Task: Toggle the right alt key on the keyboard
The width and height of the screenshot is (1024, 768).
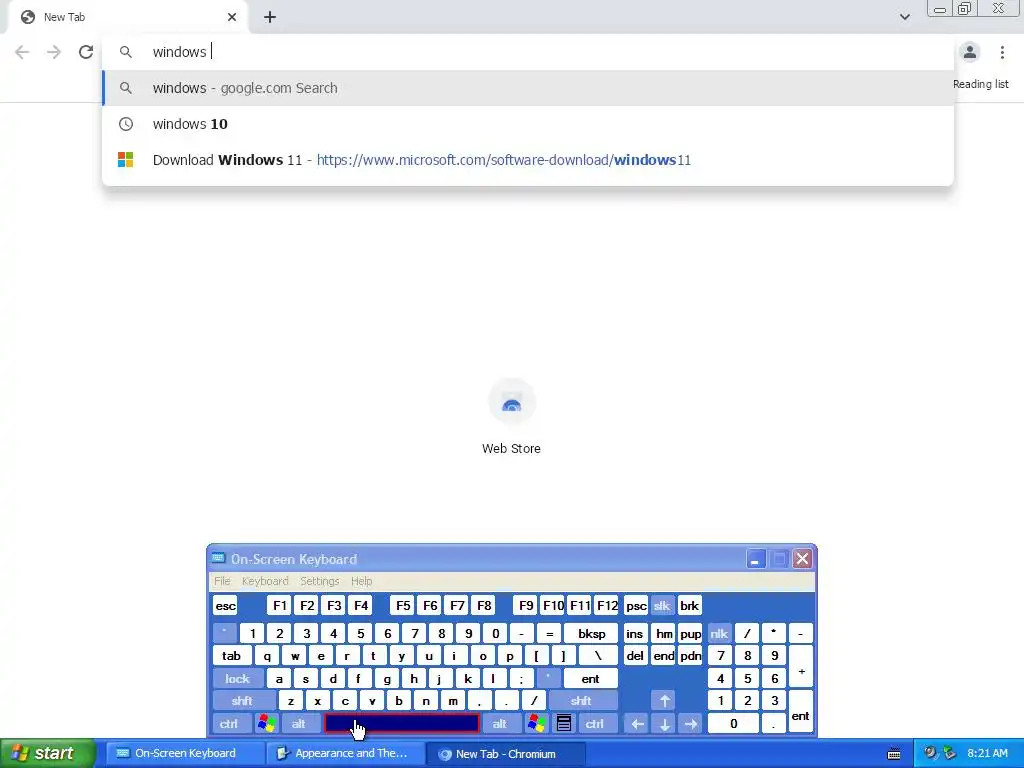Action: 500,724
